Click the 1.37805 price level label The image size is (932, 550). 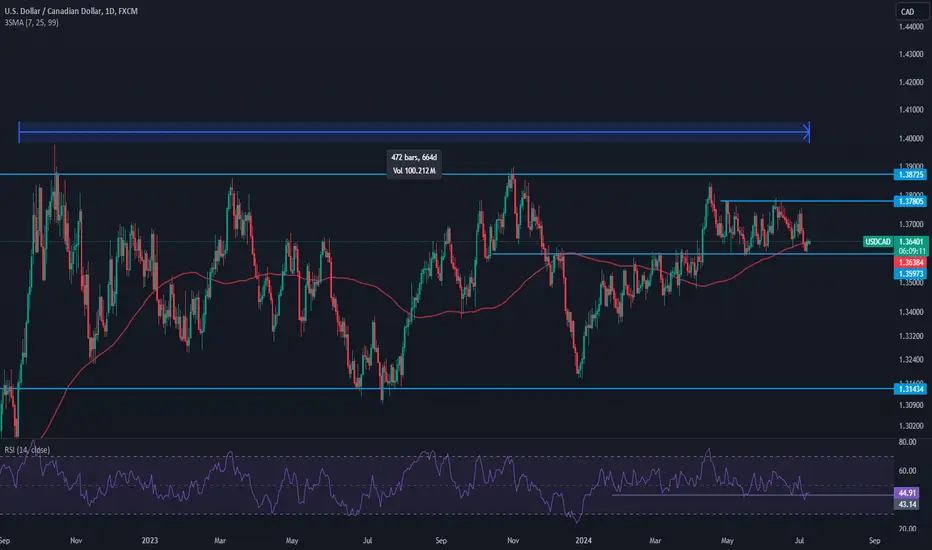(911, 202)
